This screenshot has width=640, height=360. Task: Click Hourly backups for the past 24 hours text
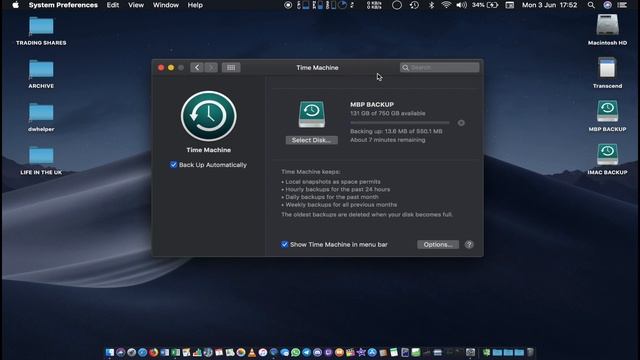pyautogui.click(x=338, y=189)
